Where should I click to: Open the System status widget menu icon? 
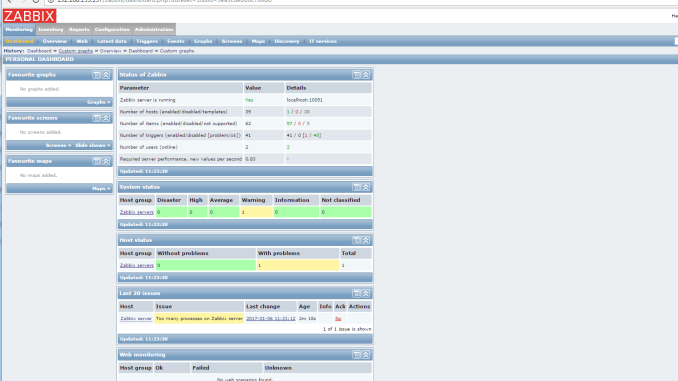pyautogui.click(x=356, y=187)
